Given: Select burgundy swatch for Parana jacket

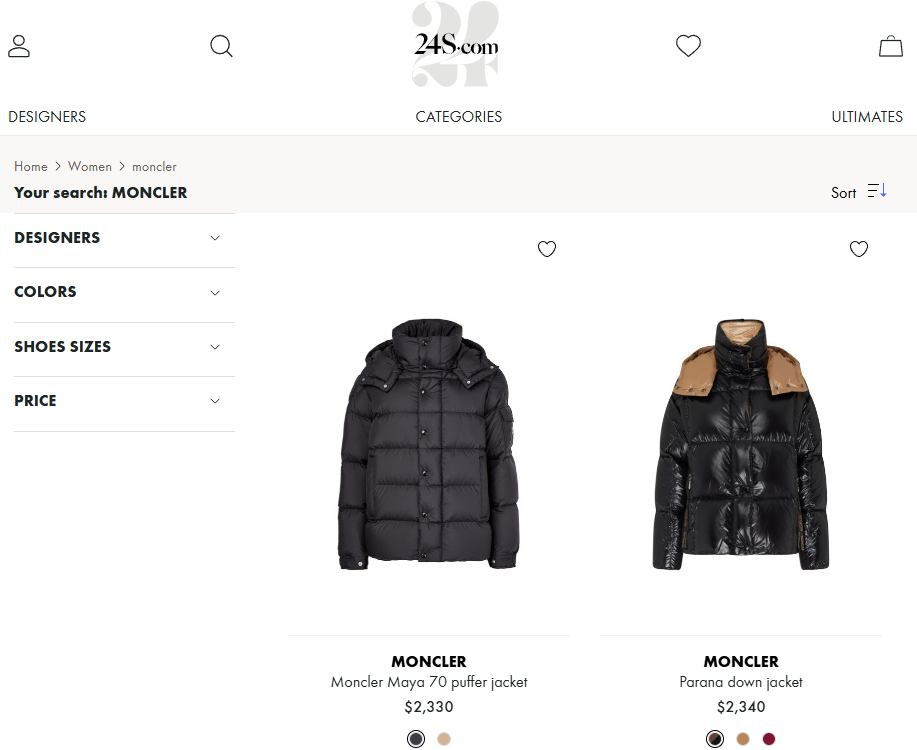Looking at the screenshot, I should (769, 739).
